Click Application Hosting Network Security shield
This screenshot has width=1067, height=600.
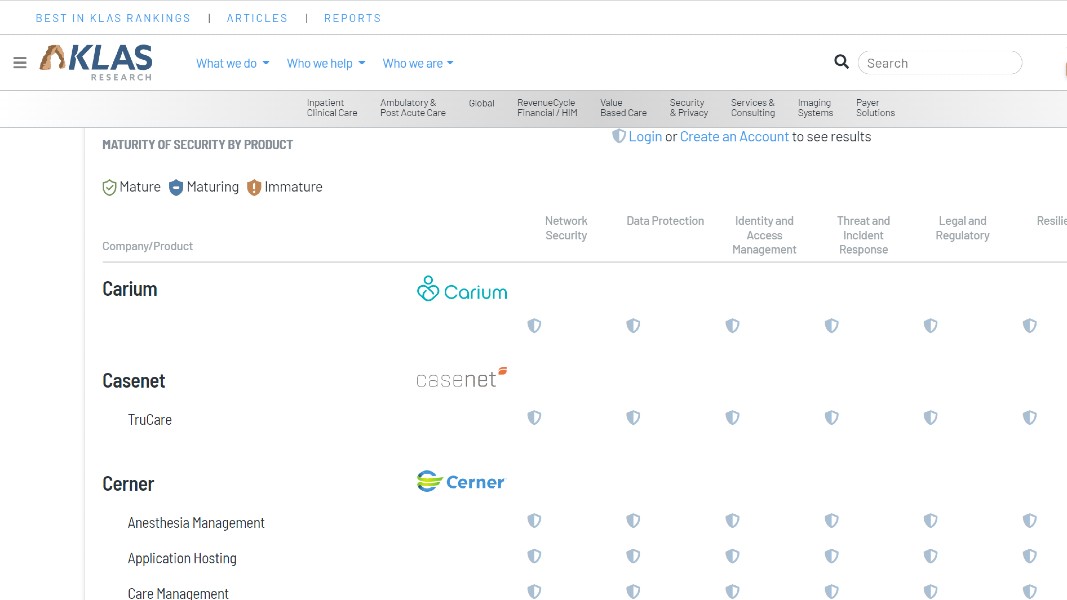534,556
